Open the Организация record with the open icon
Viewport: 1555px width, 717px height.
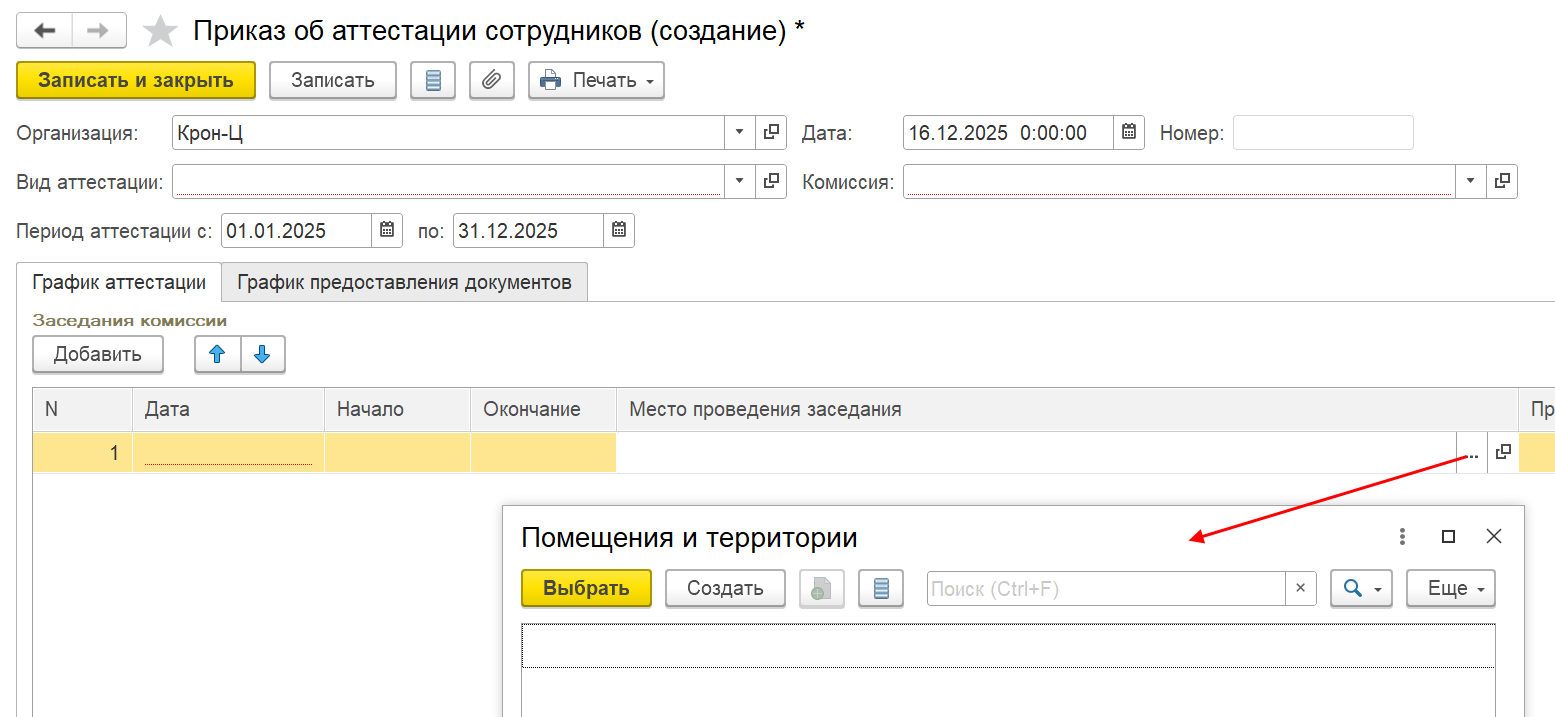pos(771,133)
